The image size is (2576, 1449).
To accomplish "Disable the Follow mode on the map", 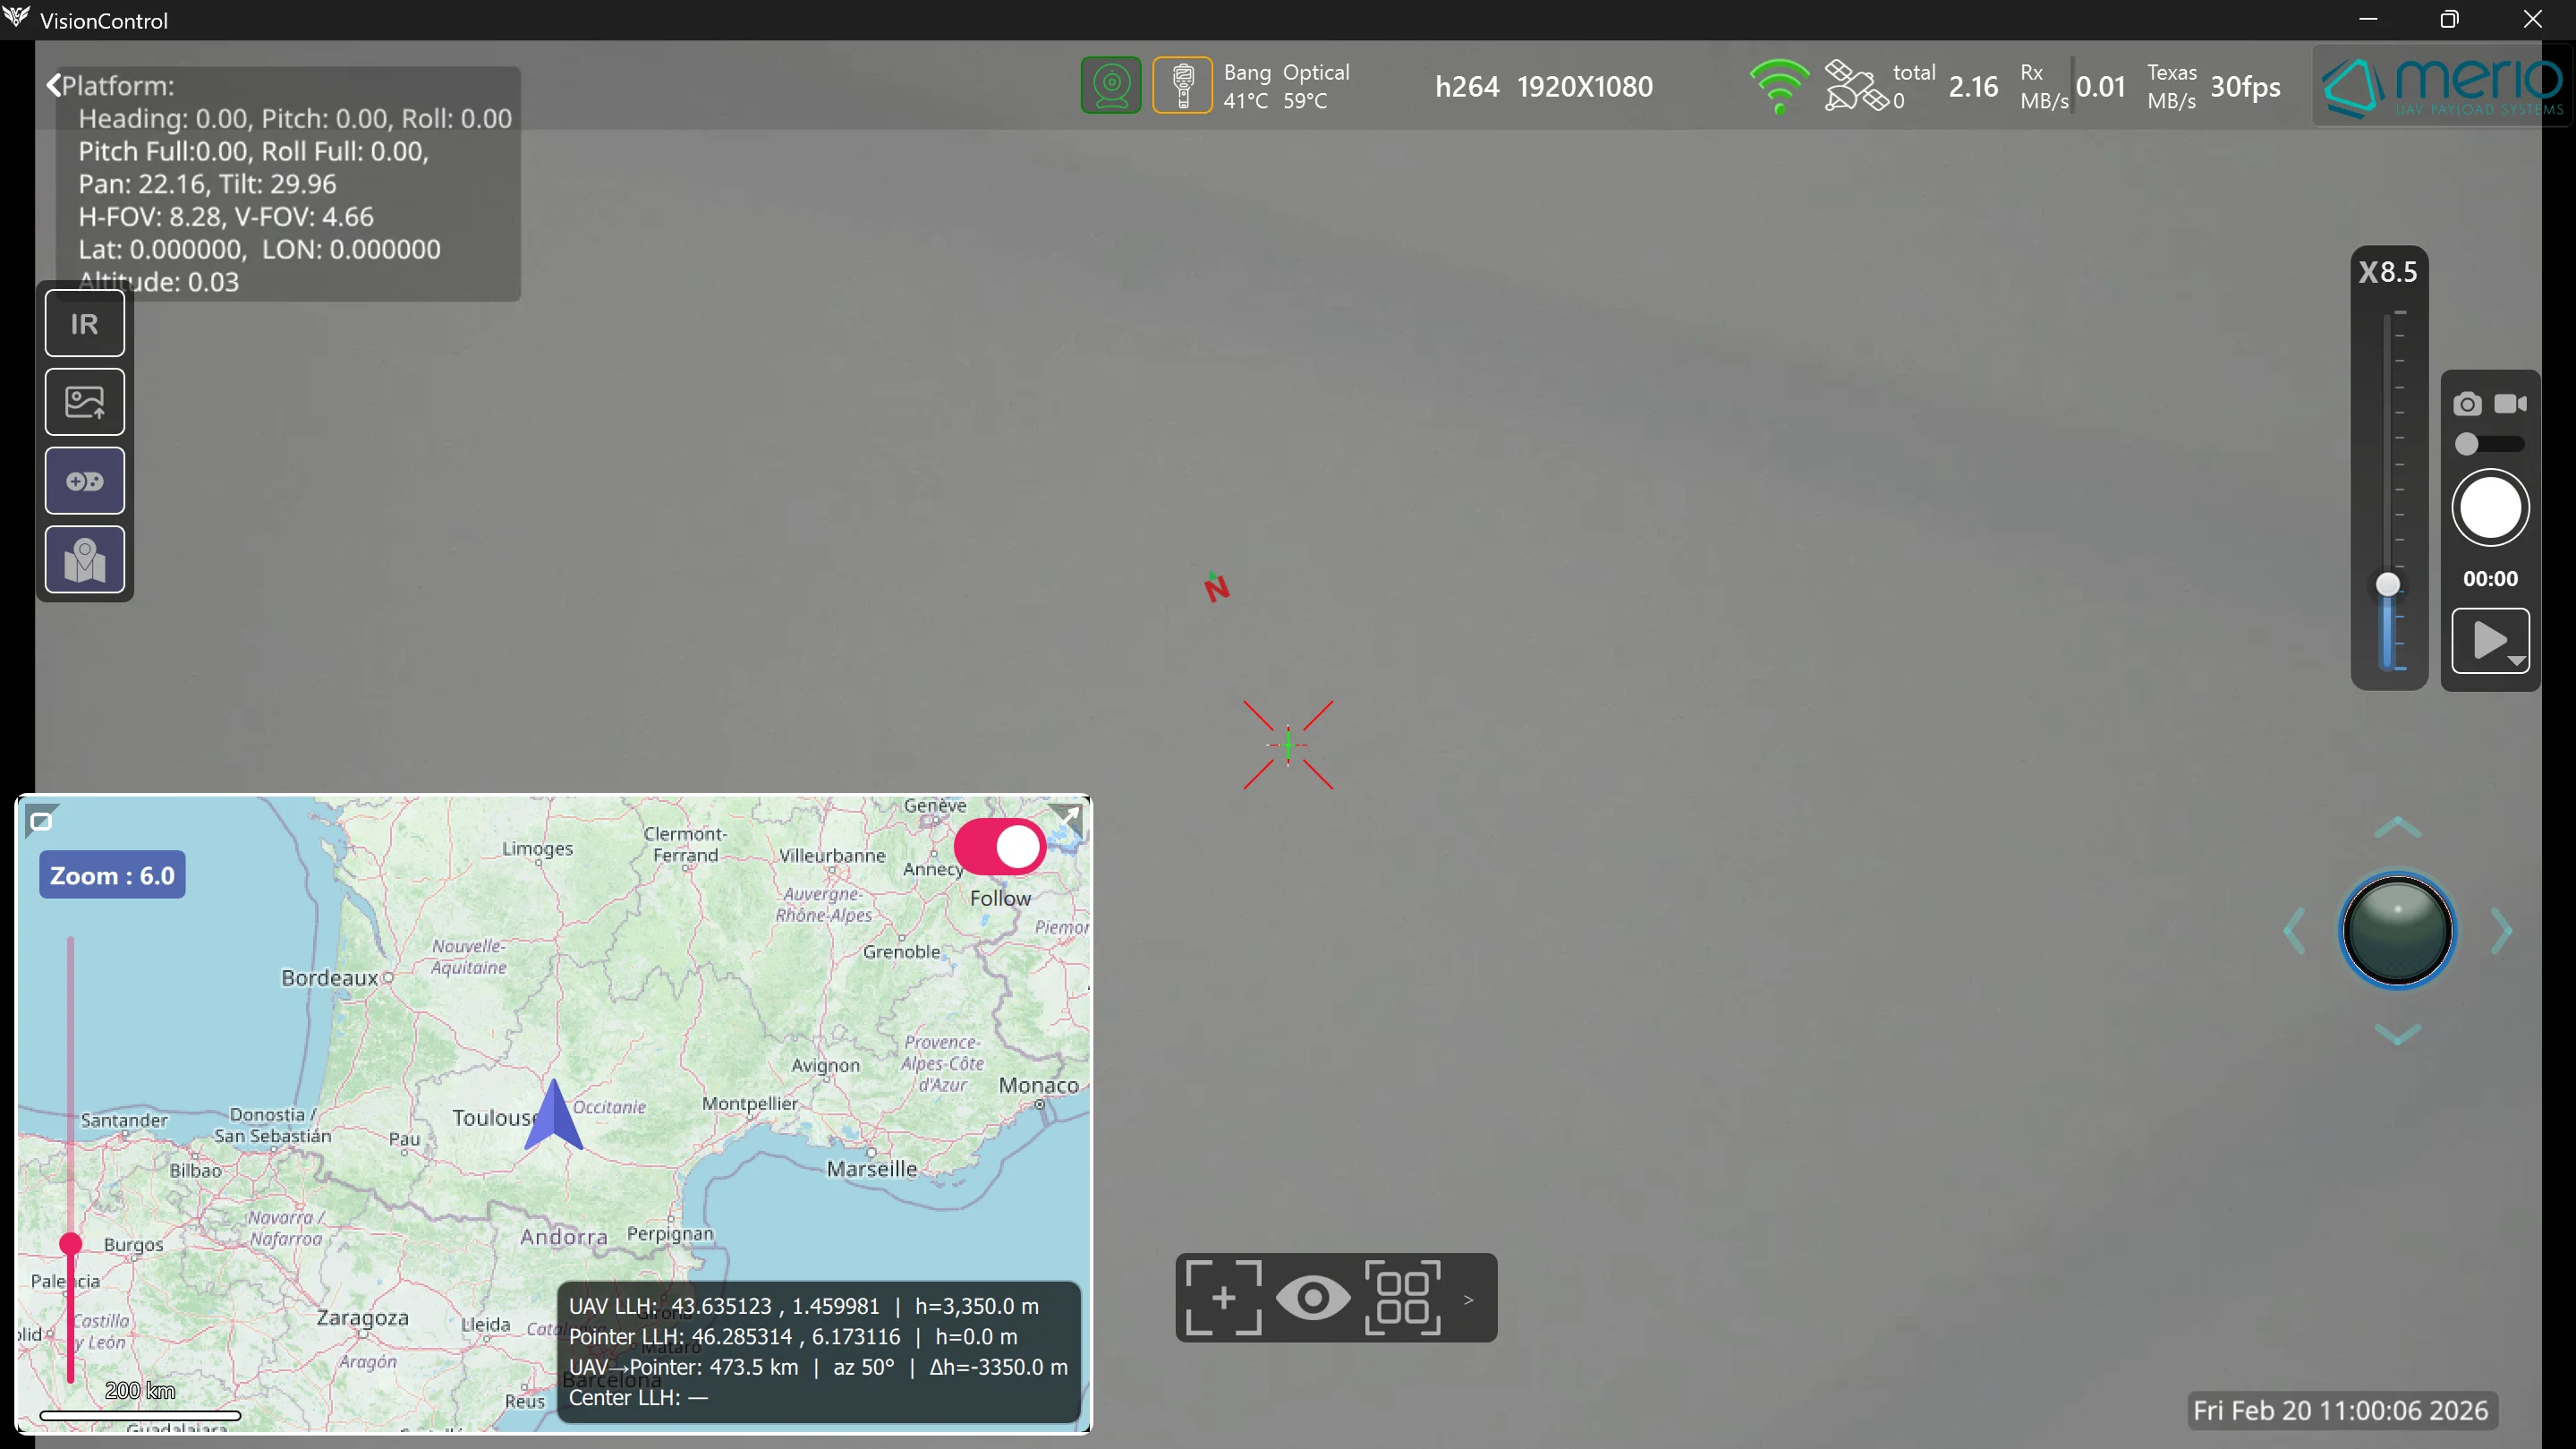I will [1000, 846].
